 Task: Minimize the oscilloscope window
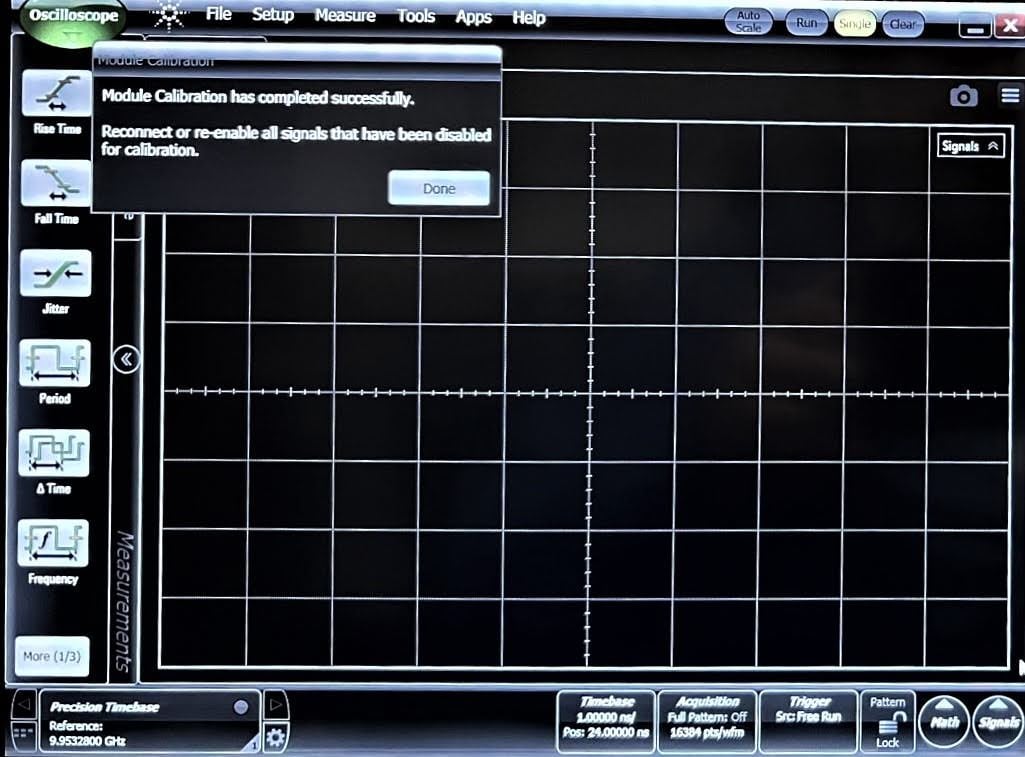[x=975, y=27]
